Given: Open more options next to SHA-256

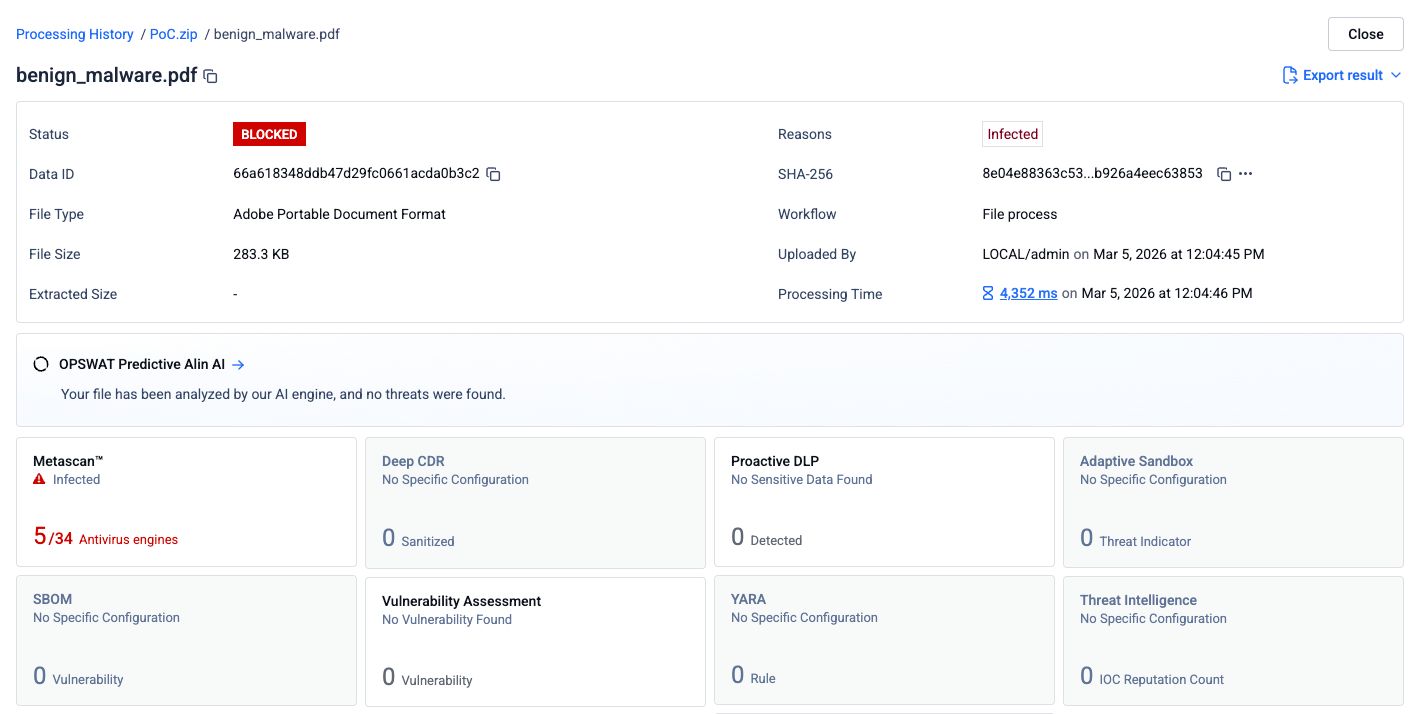Looking at the screenshot, I should 1245,174.
